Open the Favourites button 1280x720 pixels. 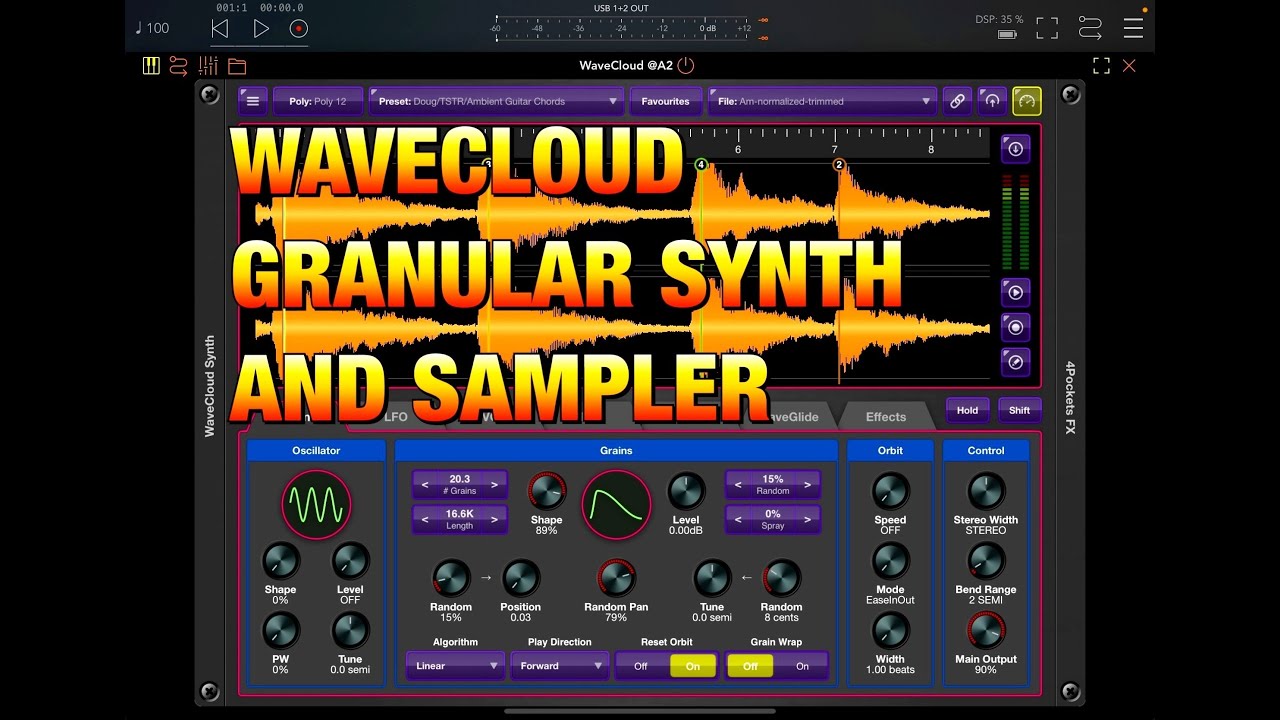(665, 101)
